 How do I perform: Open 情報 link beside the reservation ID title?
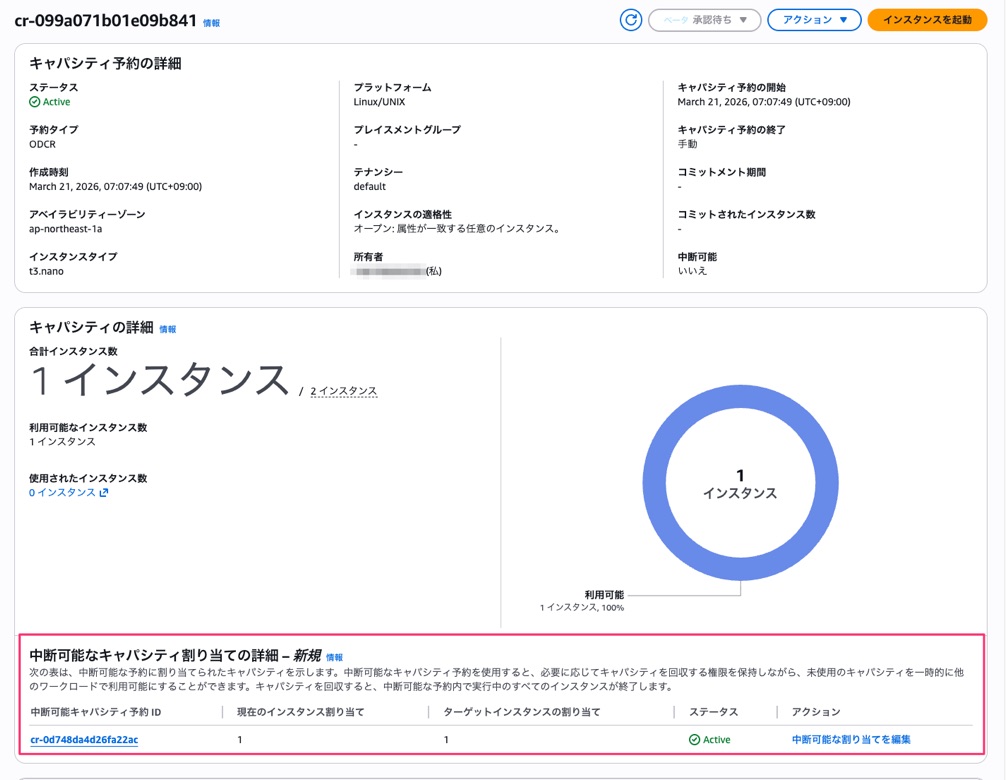[x=212, y=23]
